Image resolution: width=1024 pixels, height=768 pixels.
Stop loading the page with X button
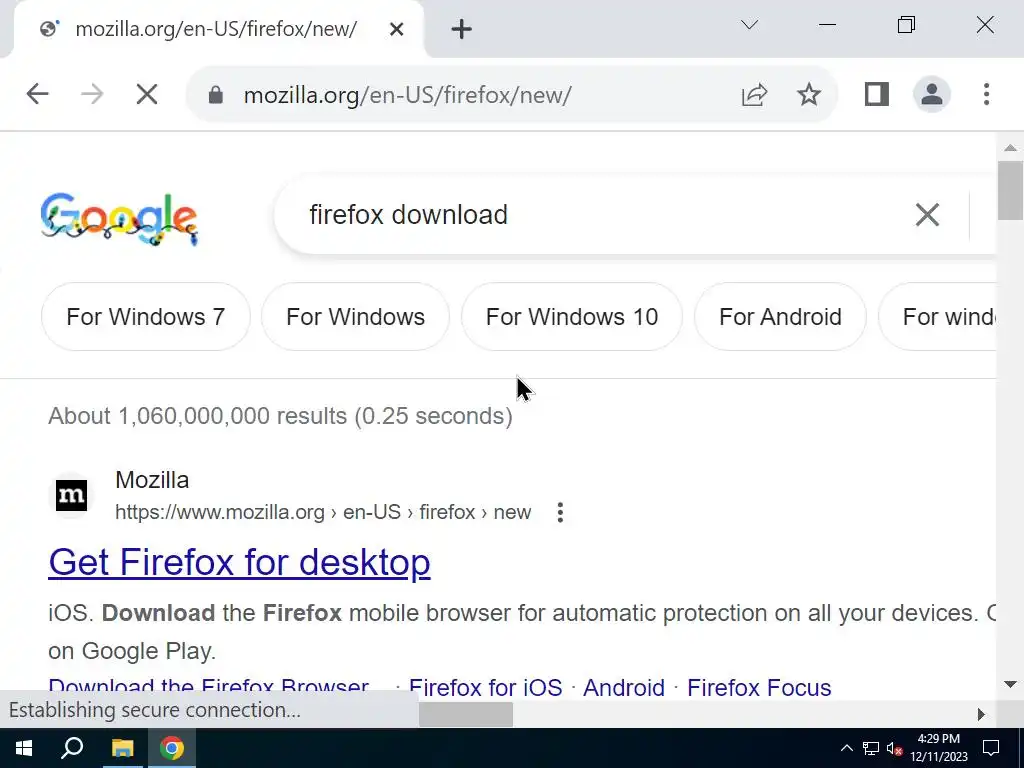[147, 95]
